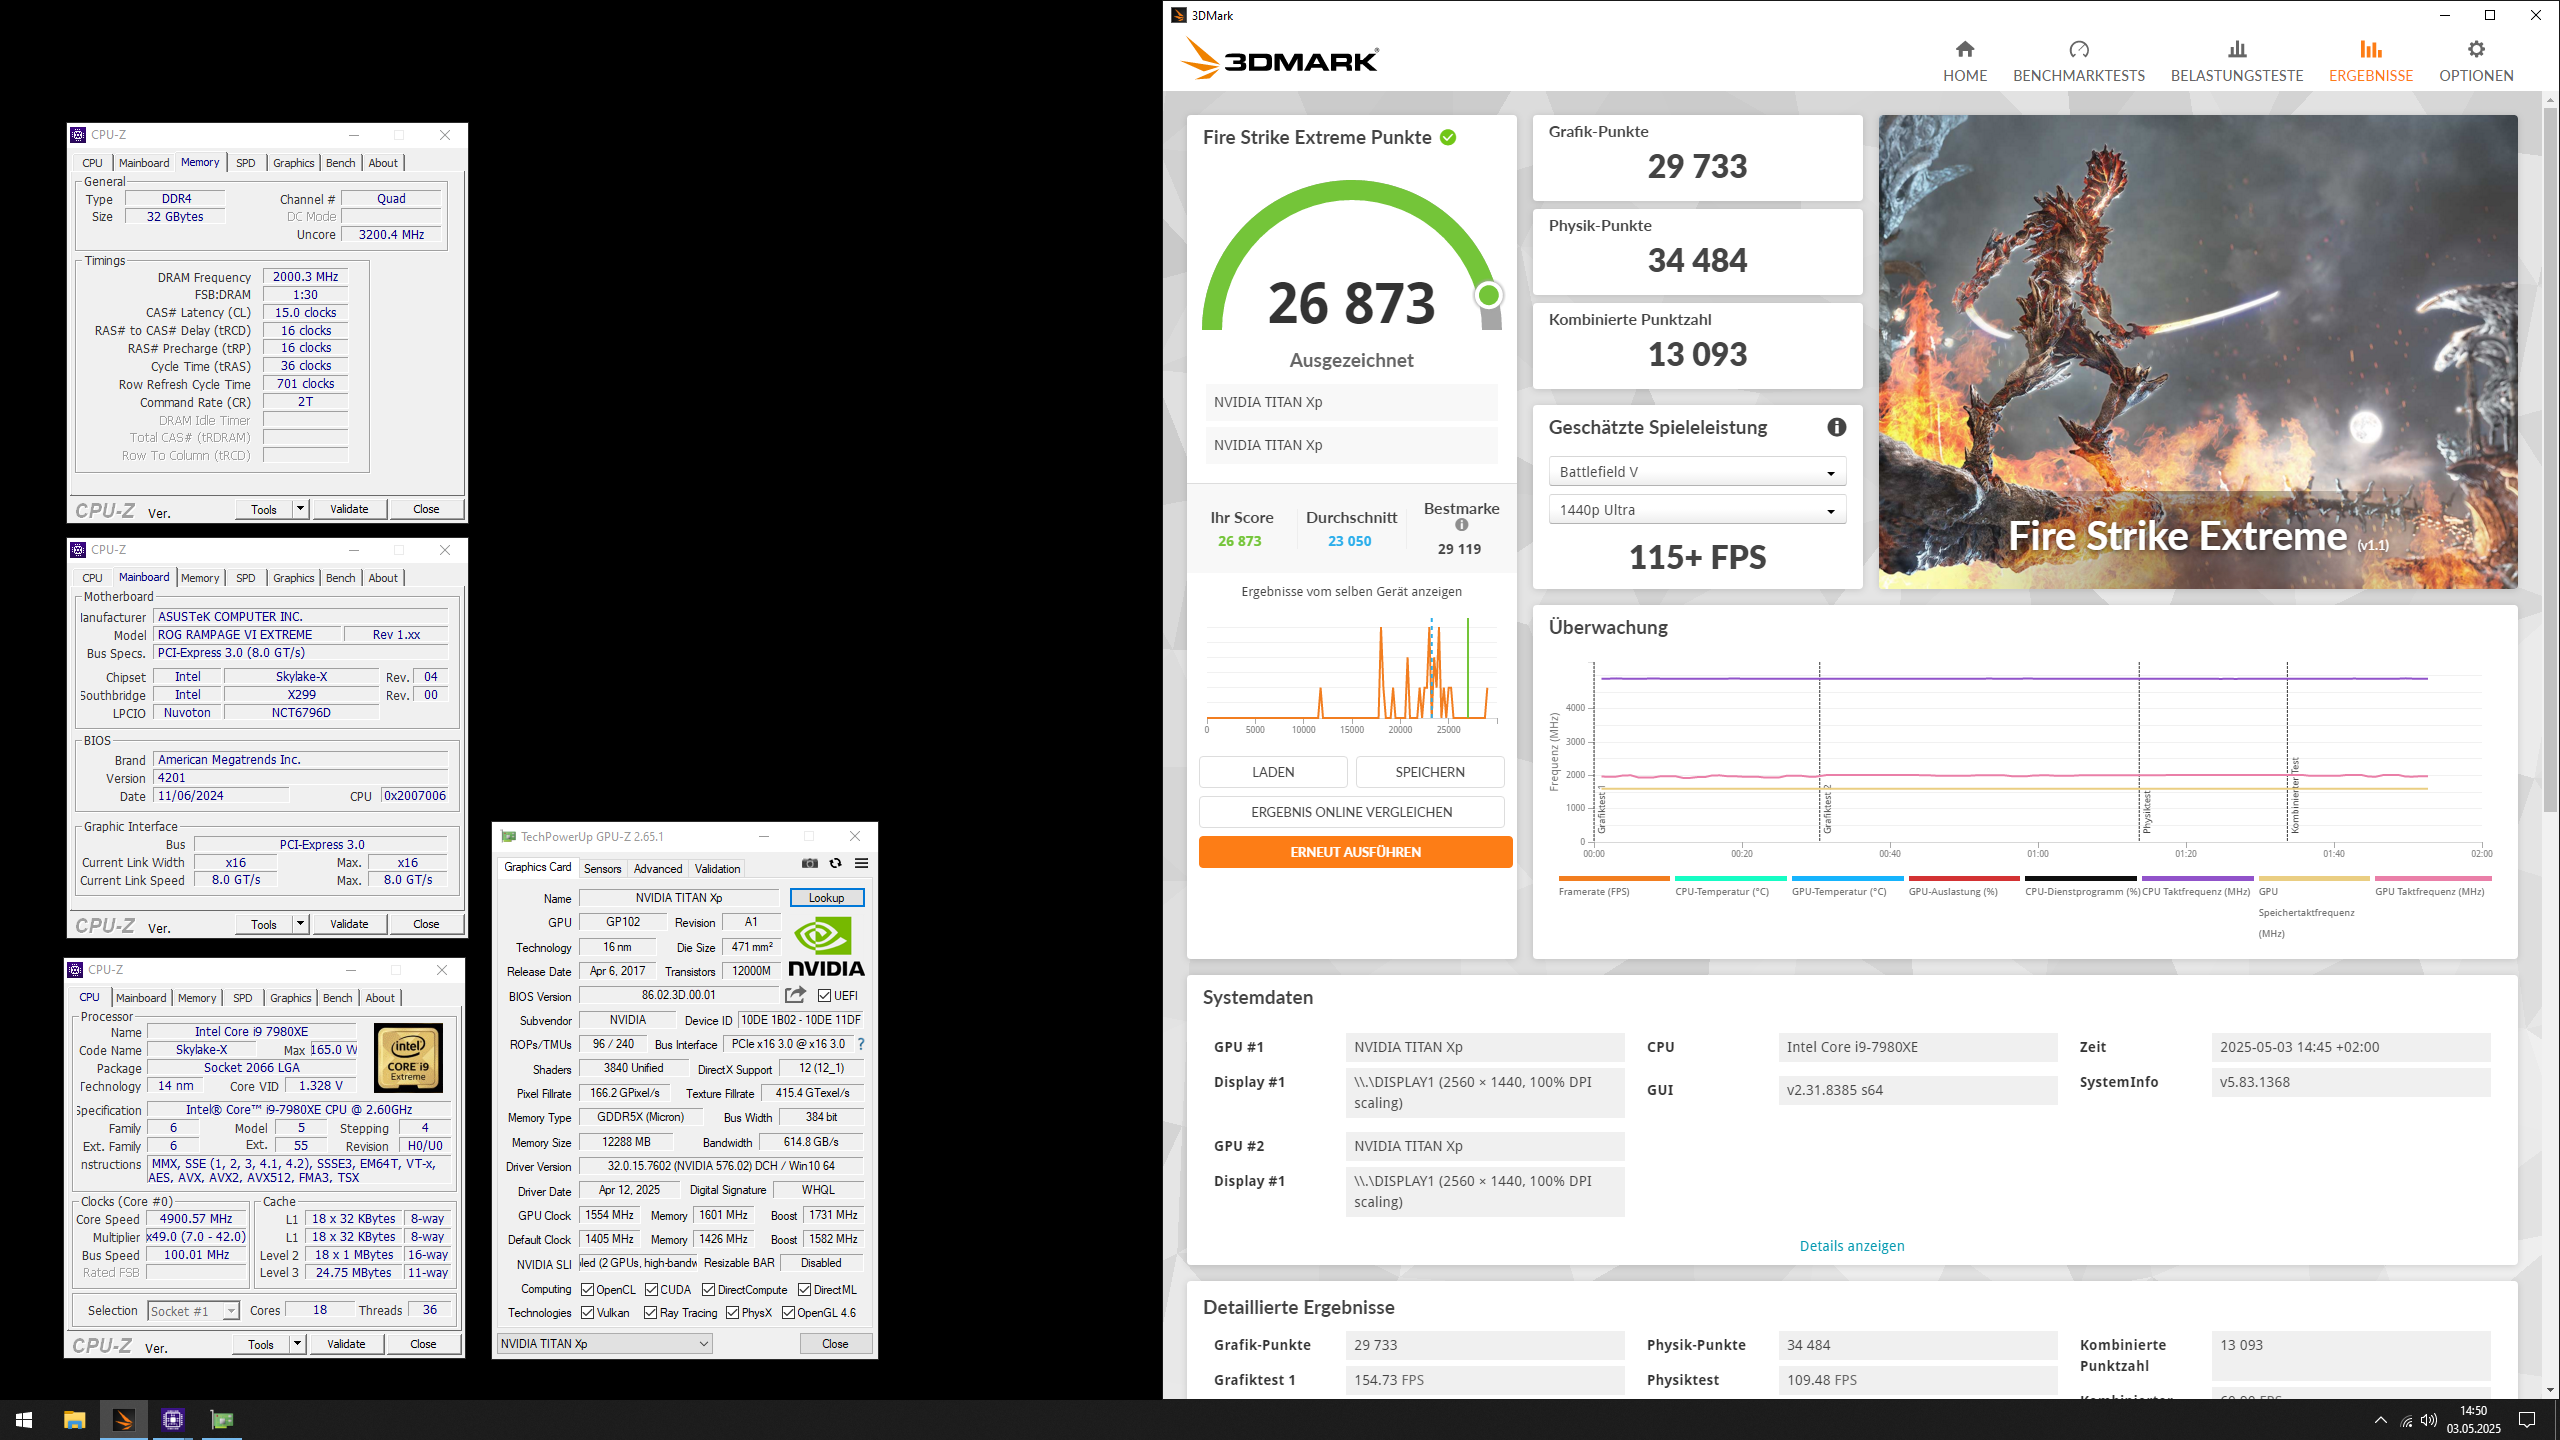Viewport: 2560px width, 1440px height.
Task: Open ERGEBNISSE in 3DMark
Action: 2371,61
